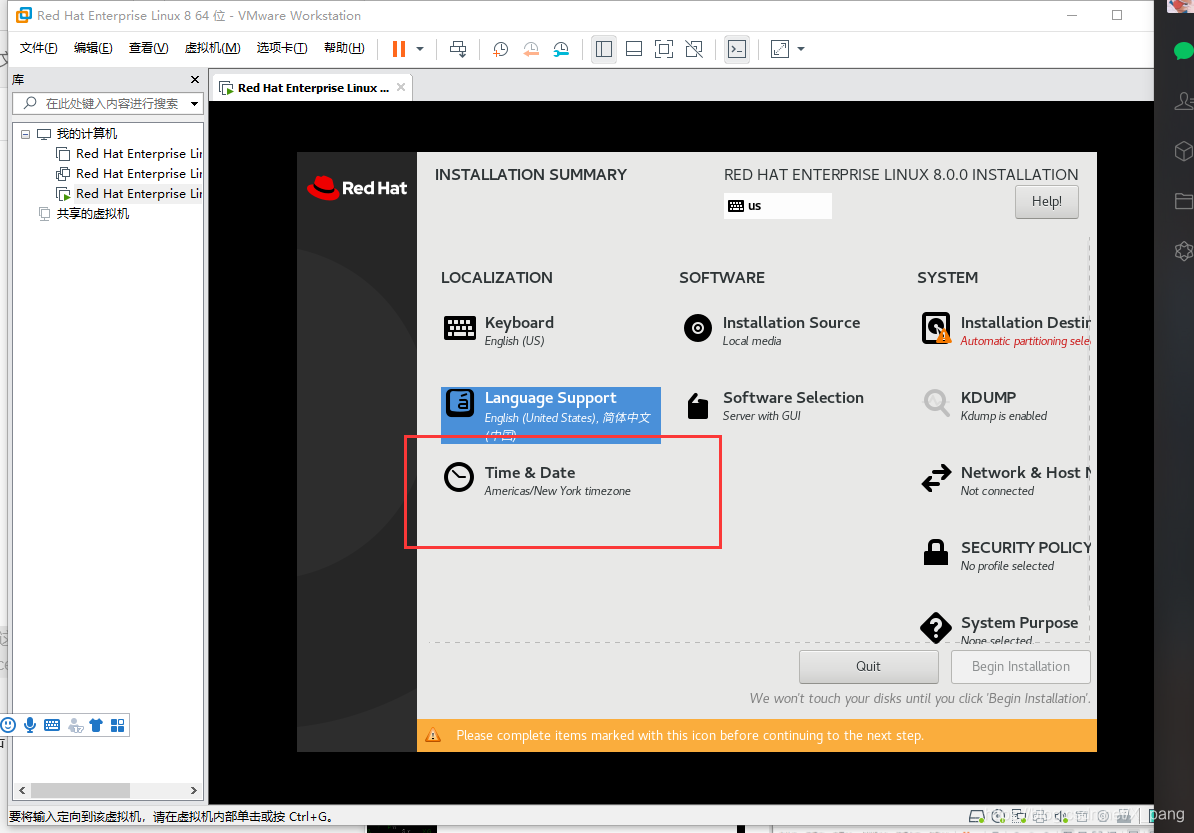Close the 库 library panel
Image resolution: width=1194 pixels, height=833 pixels.
pos(195,79)
